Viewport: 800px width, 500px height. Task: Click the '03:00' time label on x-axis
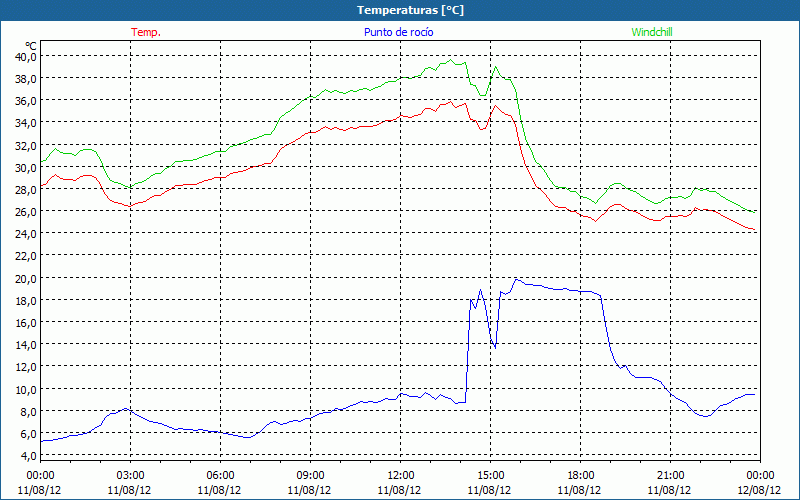coord(130,476)
